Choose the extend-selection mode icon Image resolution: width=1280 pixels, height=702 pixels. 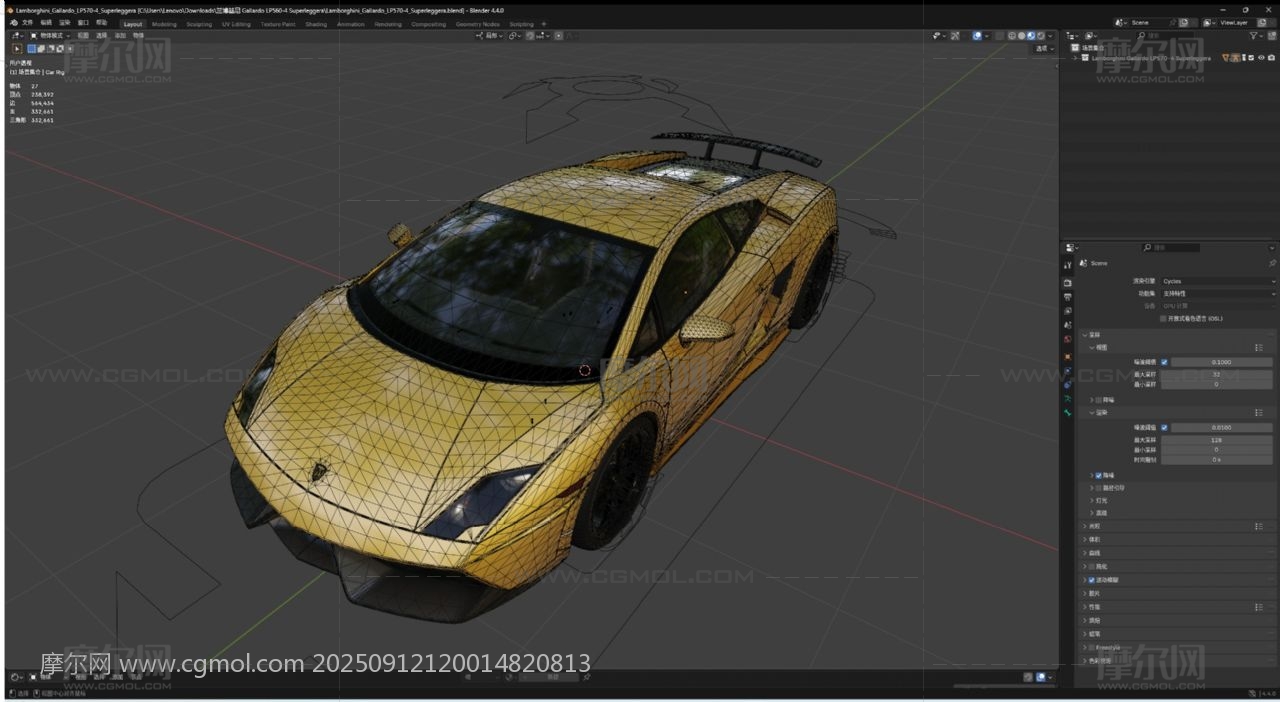(41, 48)
